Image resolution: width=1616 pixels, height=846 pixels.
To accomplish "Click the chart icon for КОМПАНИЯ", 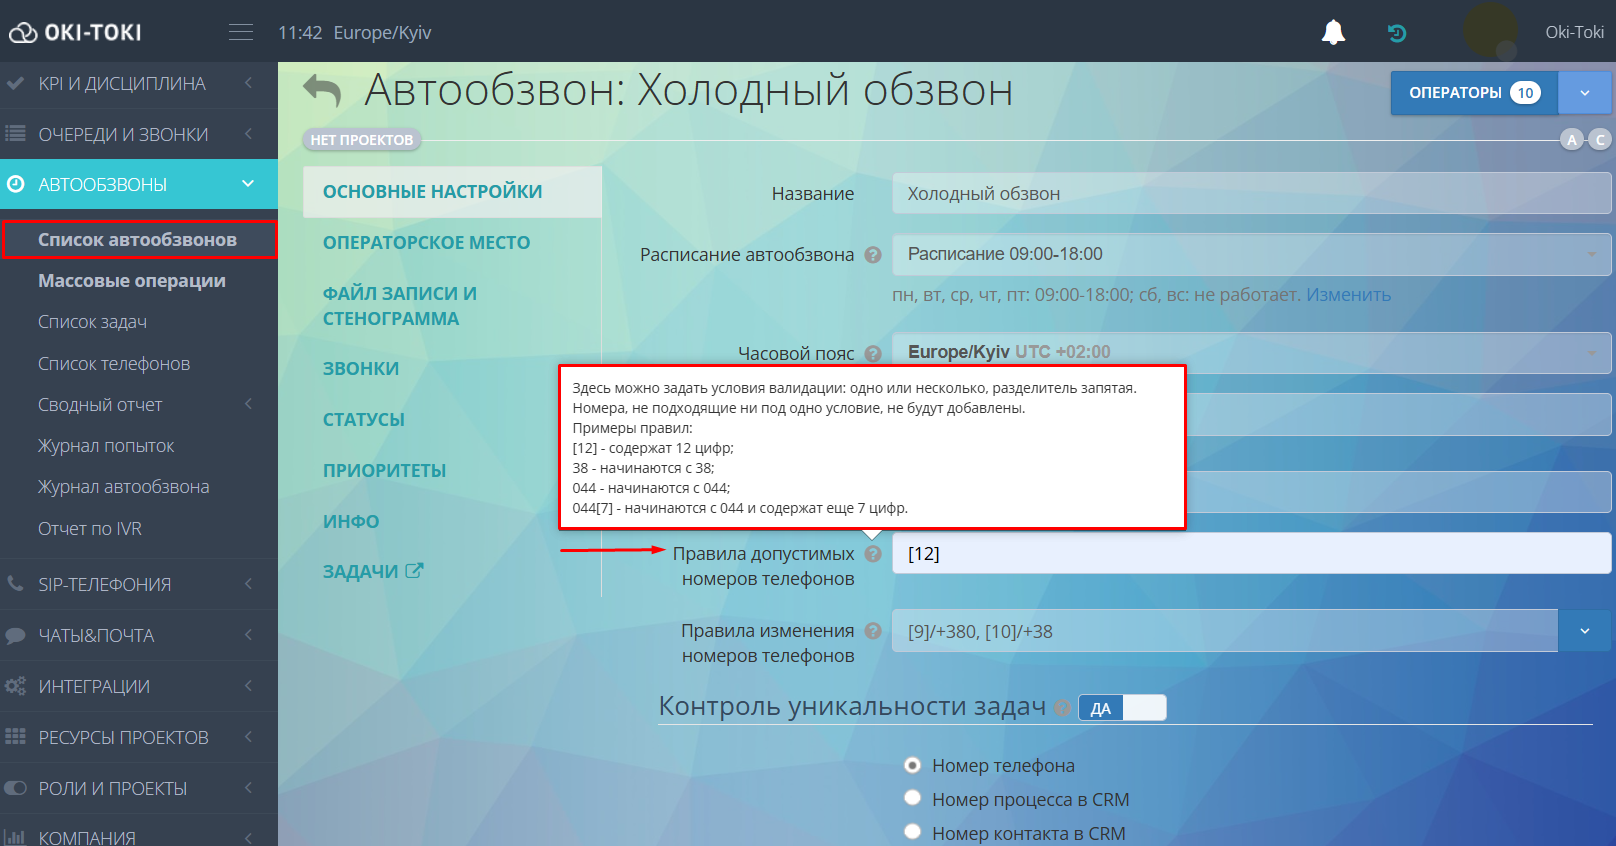I will click(15, 838).
